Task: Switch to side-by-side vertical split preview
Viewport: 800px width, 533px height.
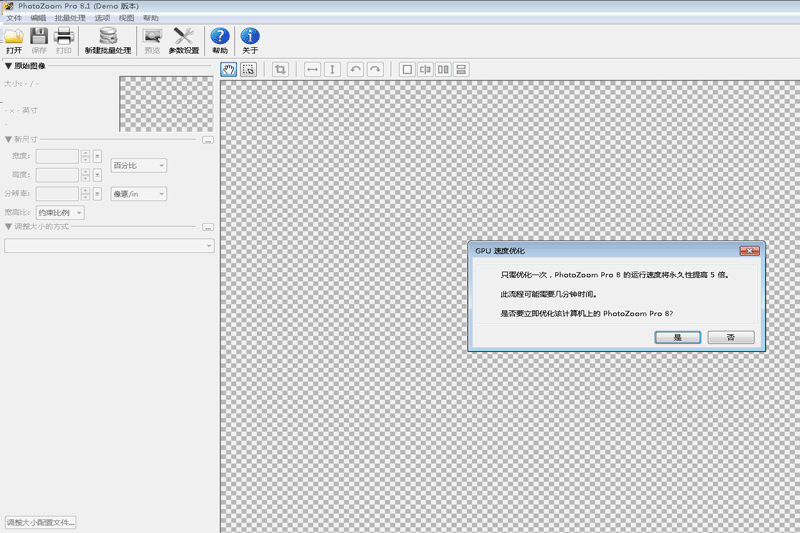Action: click(443, 69)
